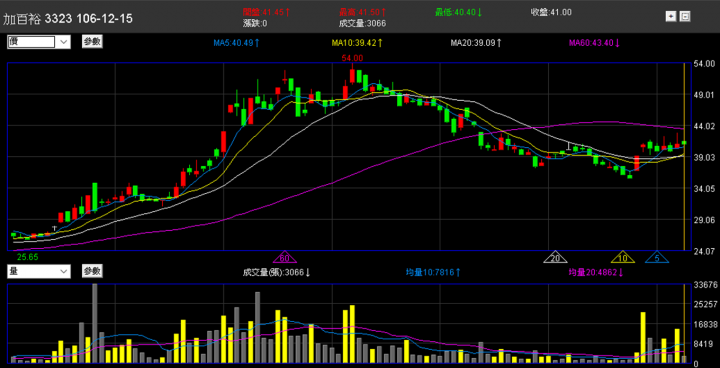
Task: Click the MA10:39.42 label
Action: [x=357, y=43]
